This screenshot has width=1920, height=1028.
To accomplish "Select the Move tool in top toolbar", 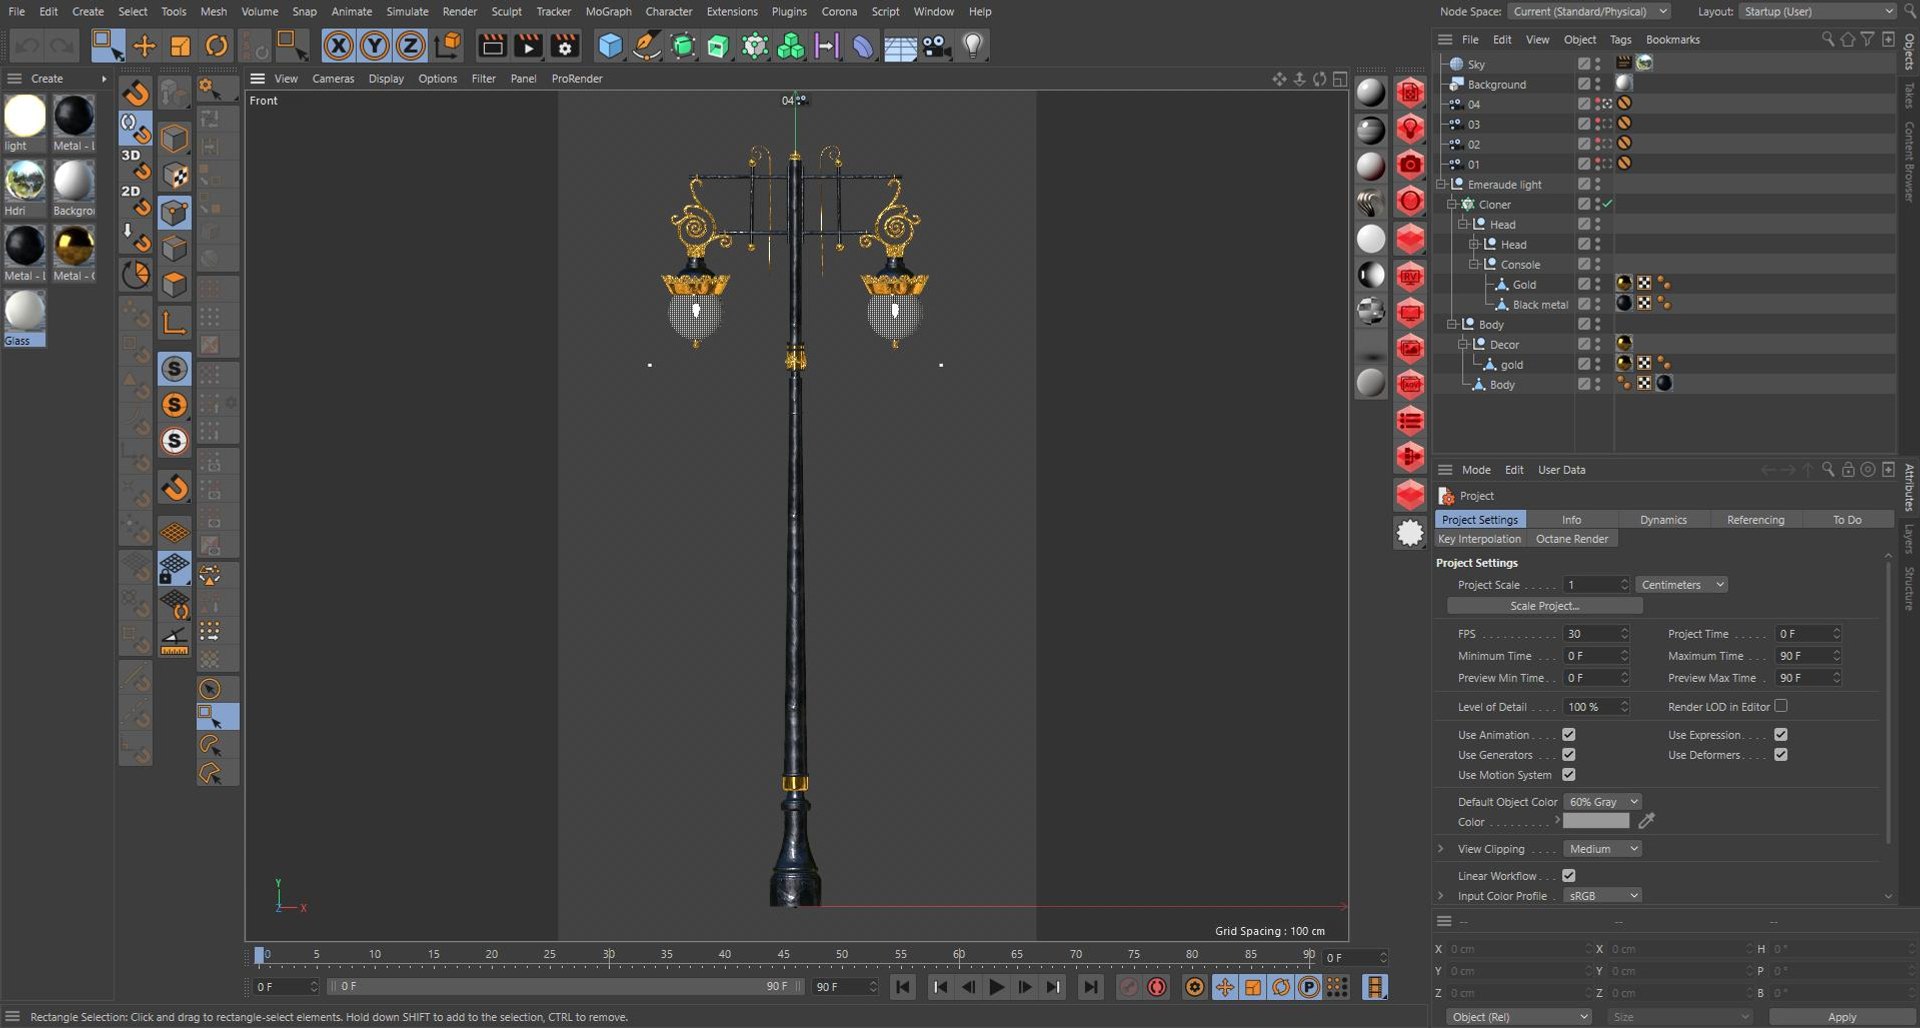I will pyautogui.click(x=144, y=46).
